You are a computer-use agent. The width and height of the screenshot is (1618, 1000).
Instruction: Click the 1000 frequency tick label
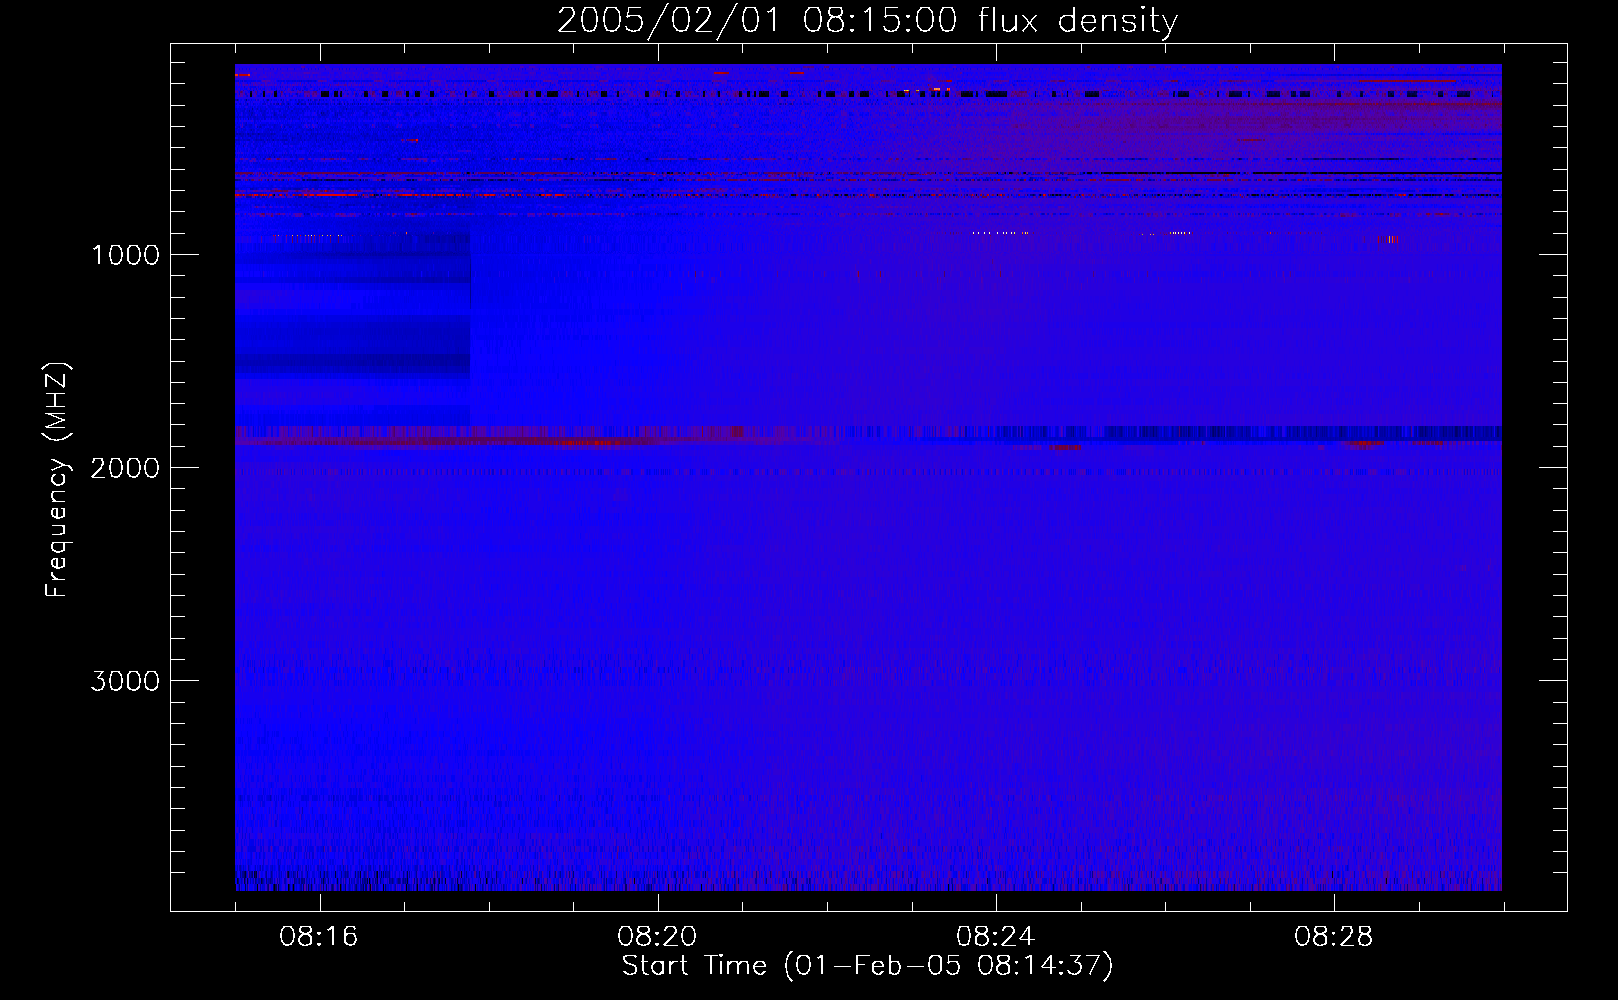(x=125, y=255)
